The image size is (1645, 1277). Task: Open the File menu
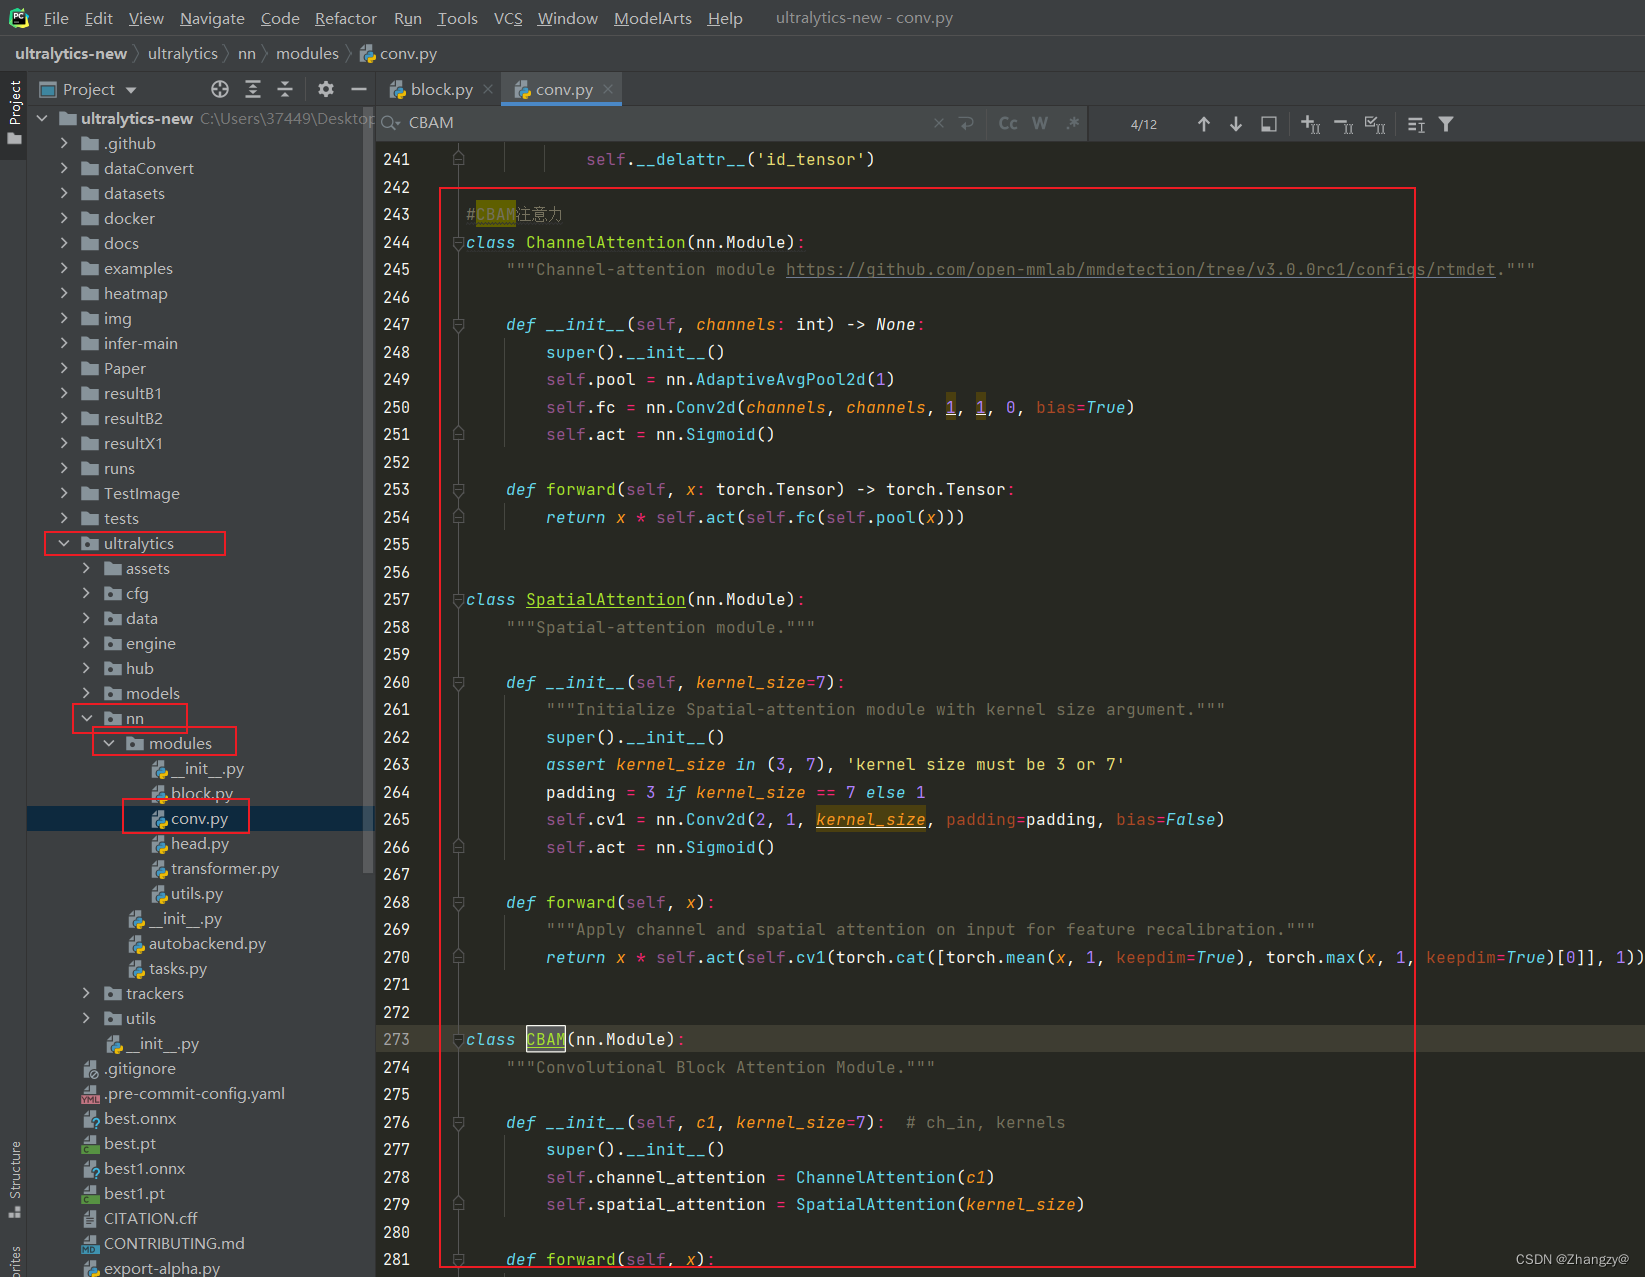(56, 18)
